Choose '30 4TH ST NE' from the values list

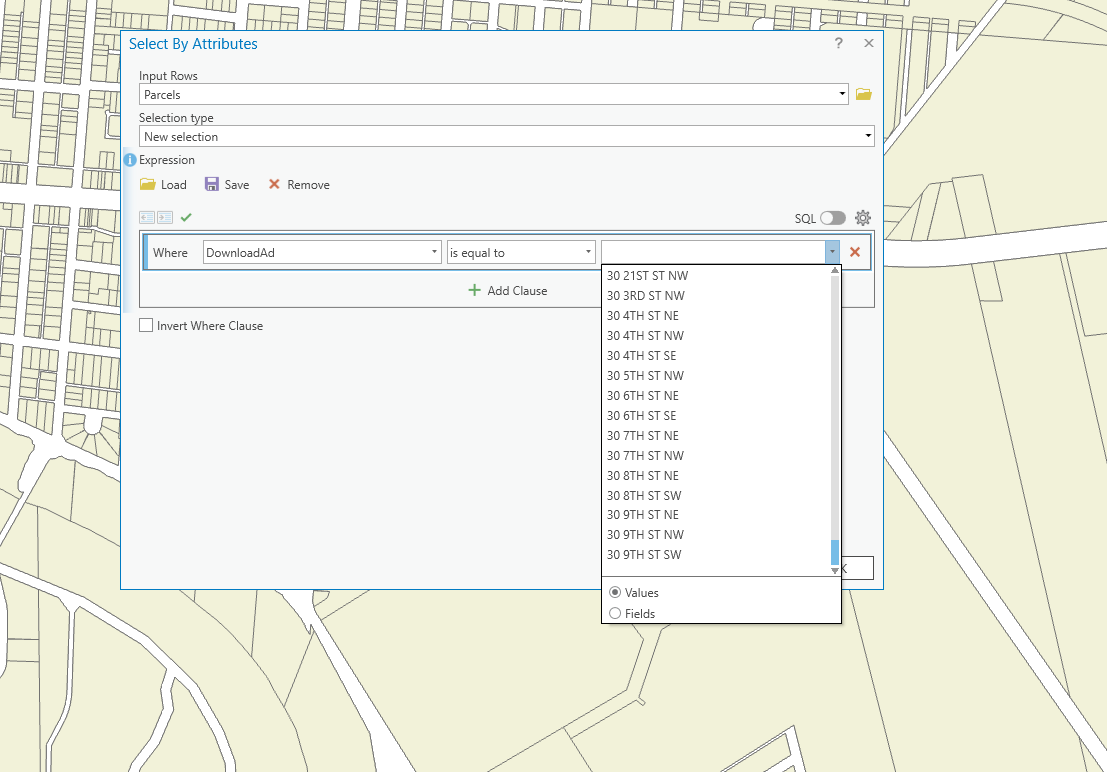(644, 315)
